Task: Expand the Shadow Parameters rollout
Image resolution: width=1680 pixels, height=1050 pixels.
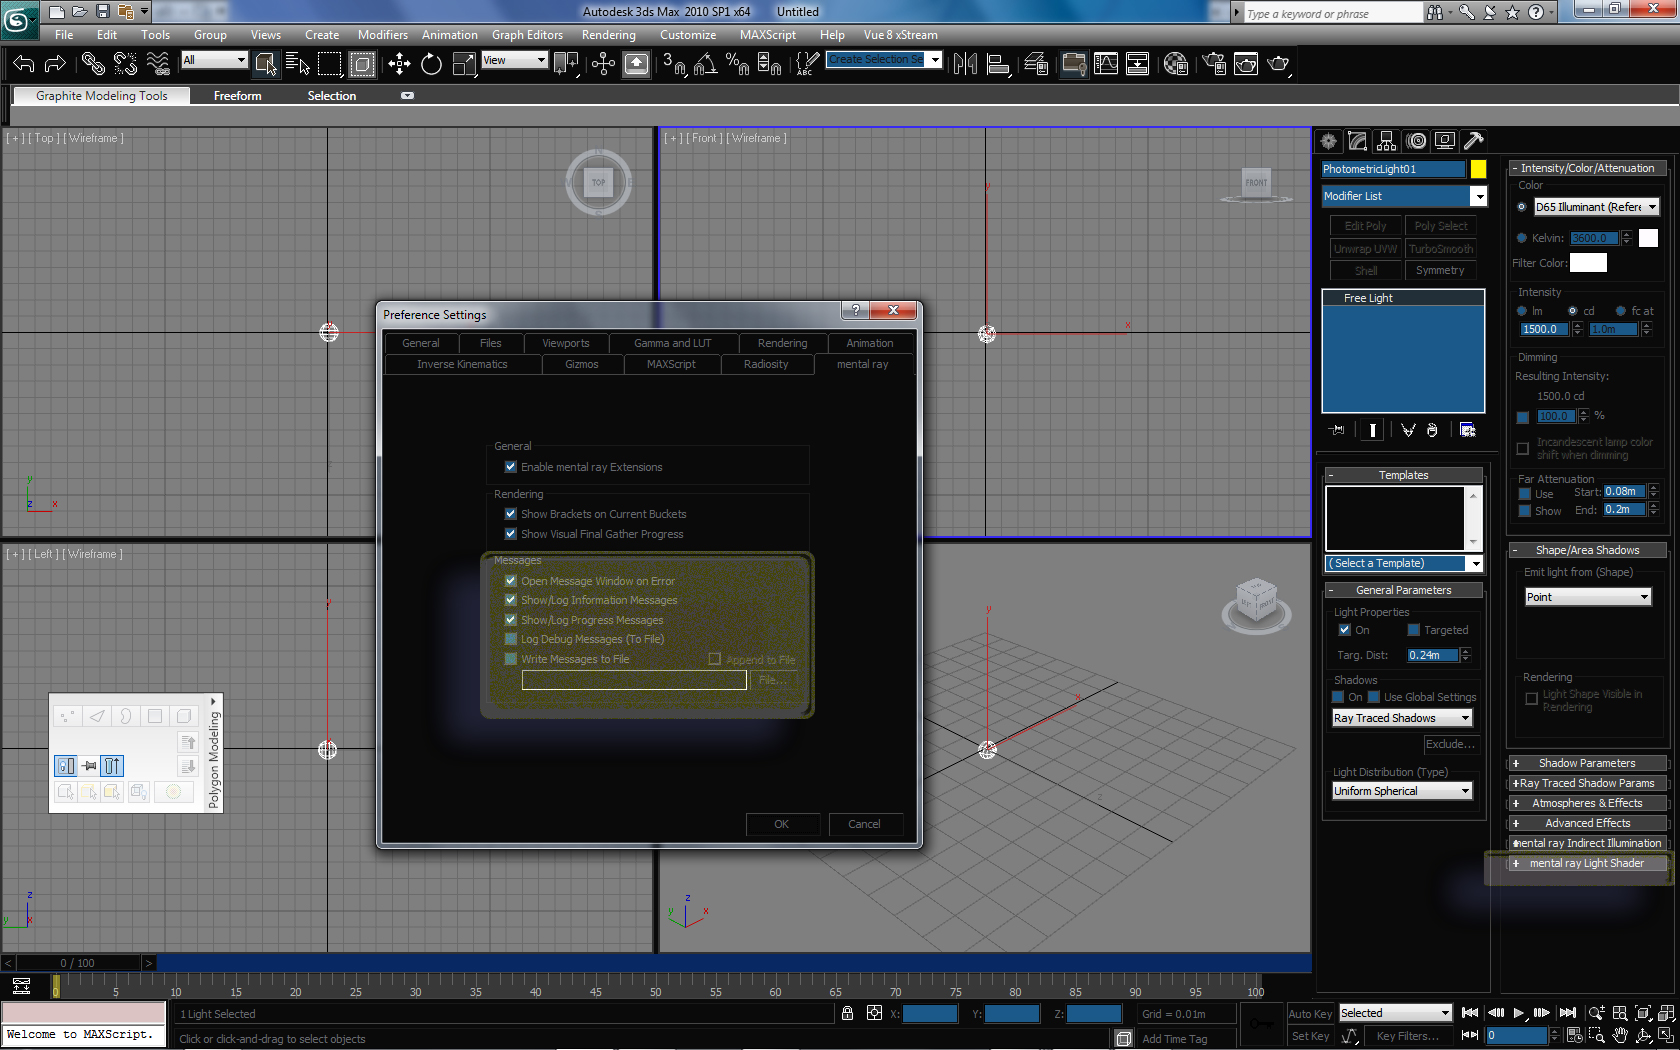Action: tap(1588, 763)
